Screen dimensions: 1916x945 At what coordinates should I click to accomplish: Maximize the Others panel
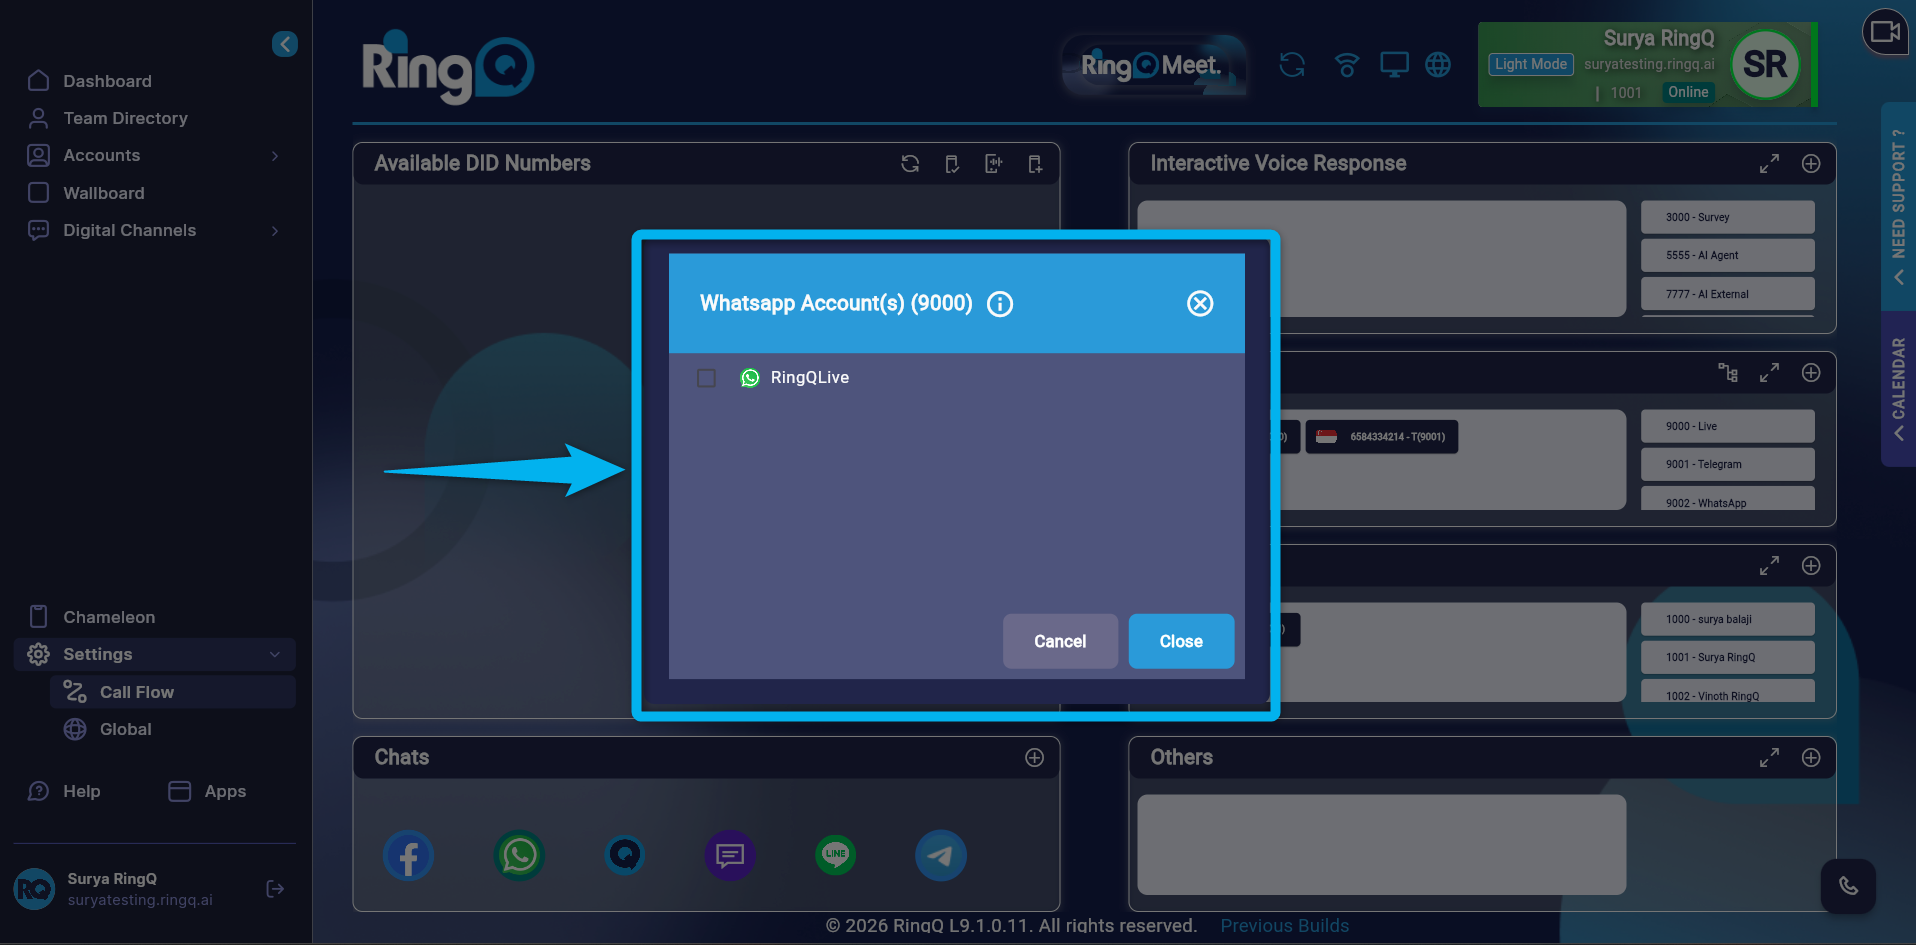1769,758
